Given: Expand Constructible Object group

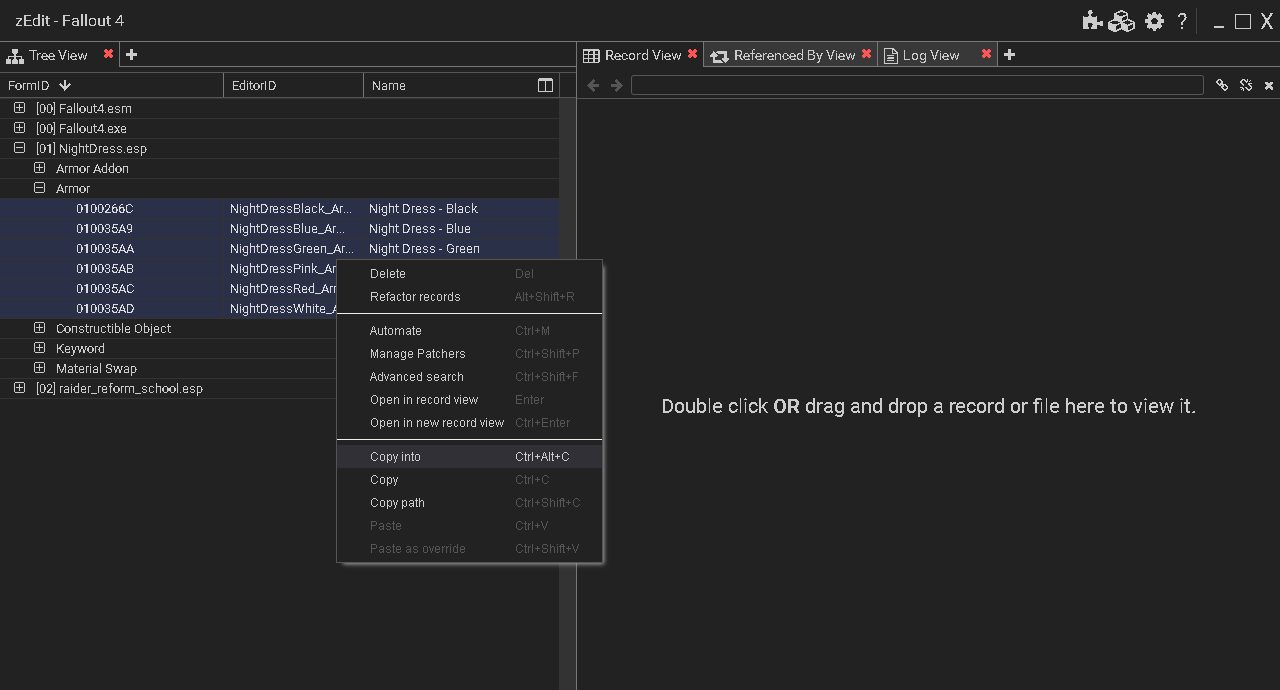Looking at the screenshot, I should point(39,328).
